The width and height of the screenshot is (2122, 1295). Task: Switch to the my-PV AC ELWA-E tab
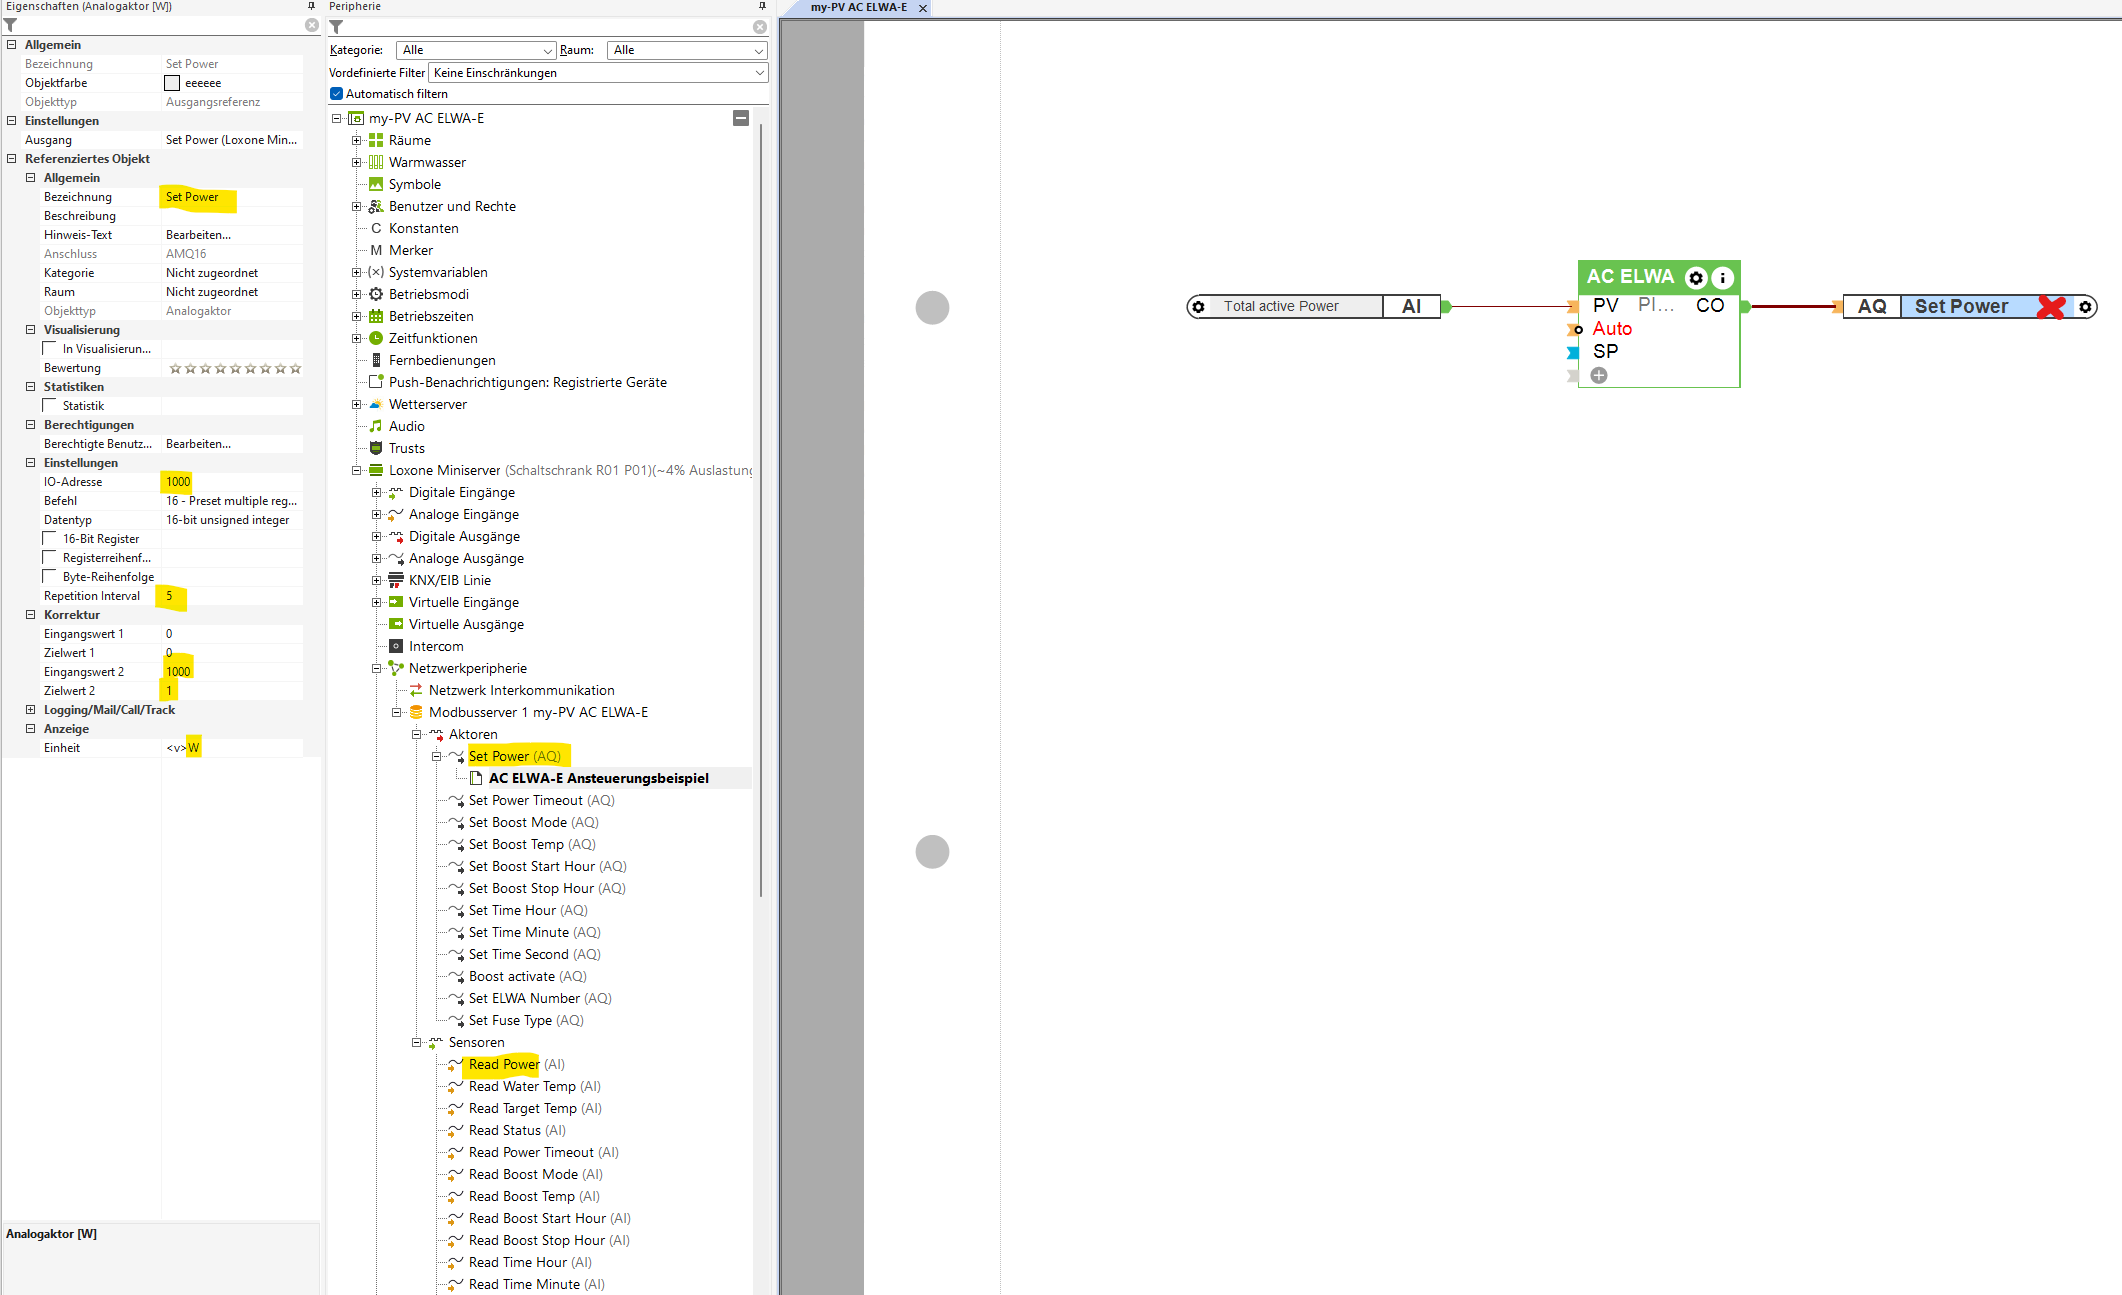point(858,7)
